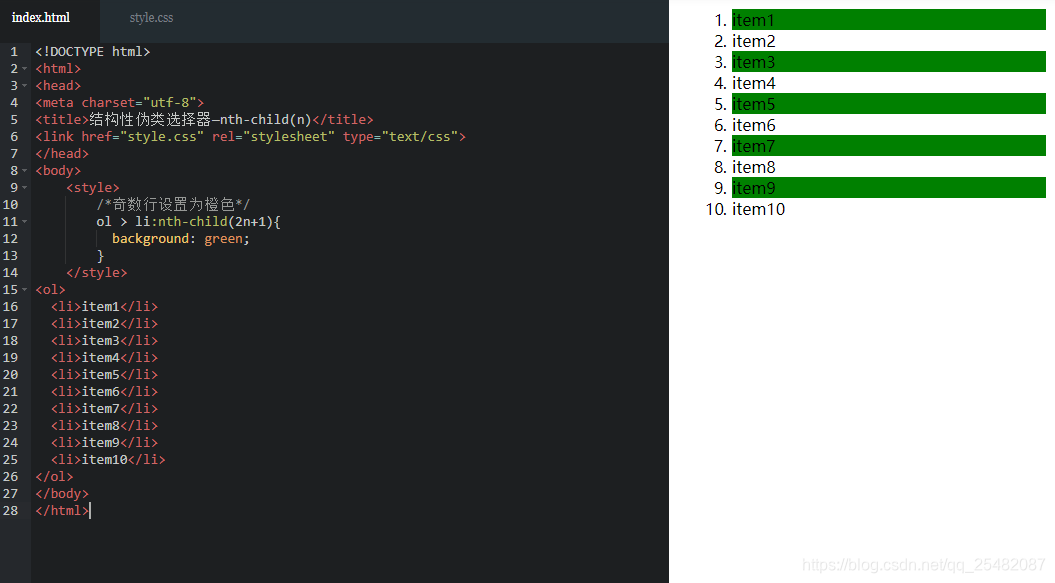Click green item7 in preview
Image resolution: width=1055 pixels, height=583 pixels.
click(x=889, y=145)
